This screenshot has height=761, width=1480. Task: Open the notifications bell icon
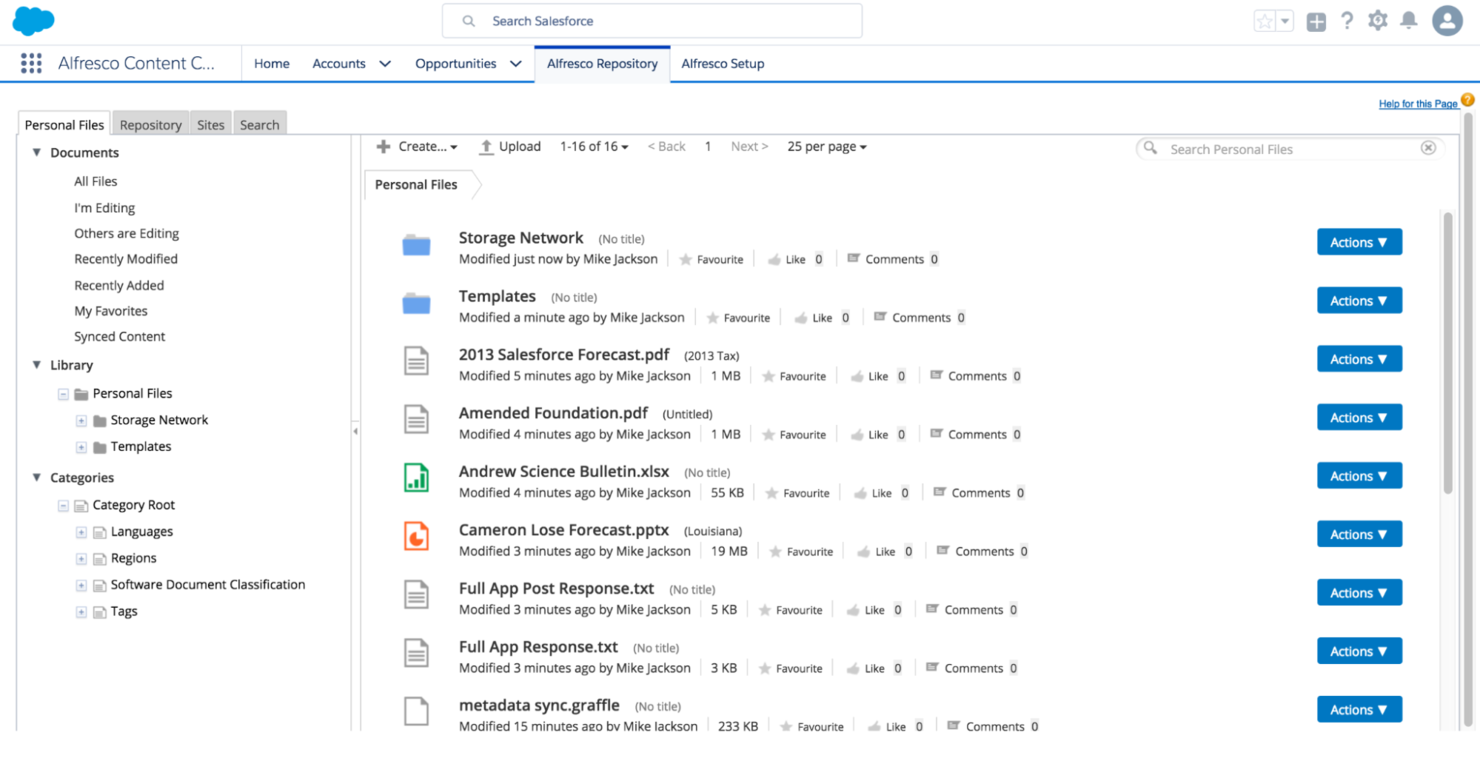pyautogui.click(x=1409, y=21)
